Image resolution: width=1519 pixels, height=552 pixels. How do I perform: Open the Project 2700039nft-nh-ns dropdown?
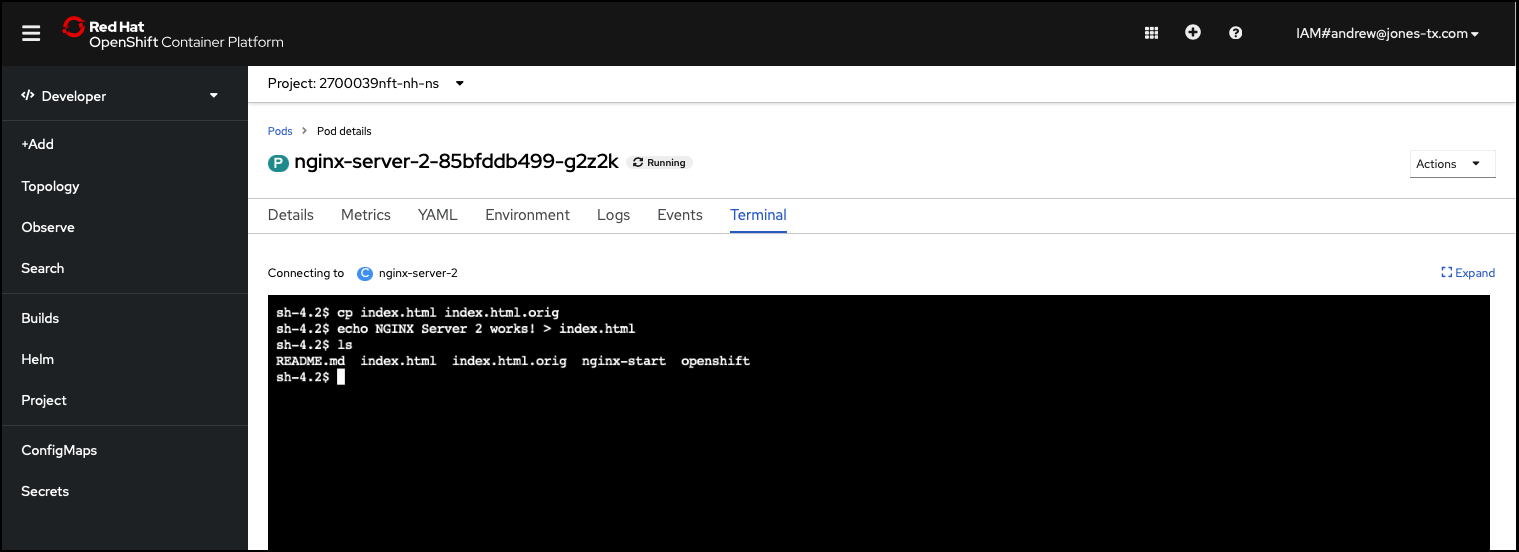coord(366,83)
